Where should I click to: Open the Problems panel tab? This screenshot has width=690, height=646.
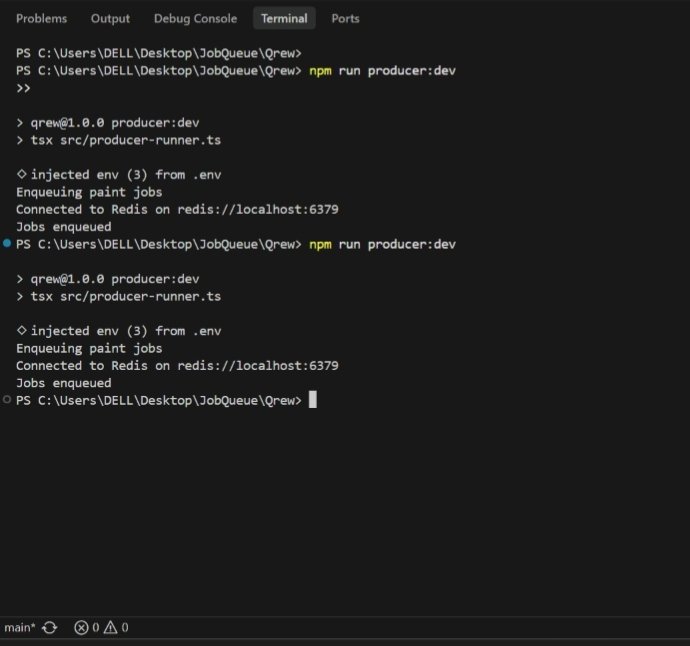click(x=41, y=18)
